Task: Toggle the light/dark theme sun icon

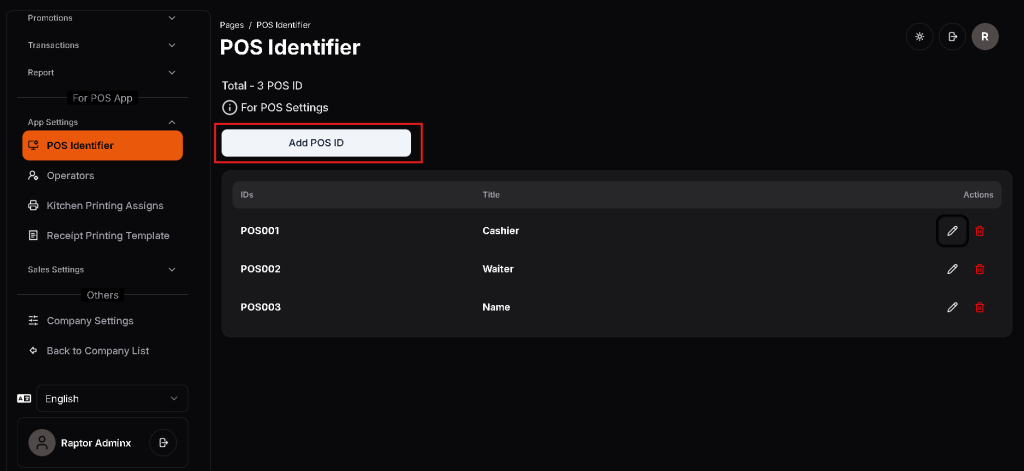Action: click(918, 37)
